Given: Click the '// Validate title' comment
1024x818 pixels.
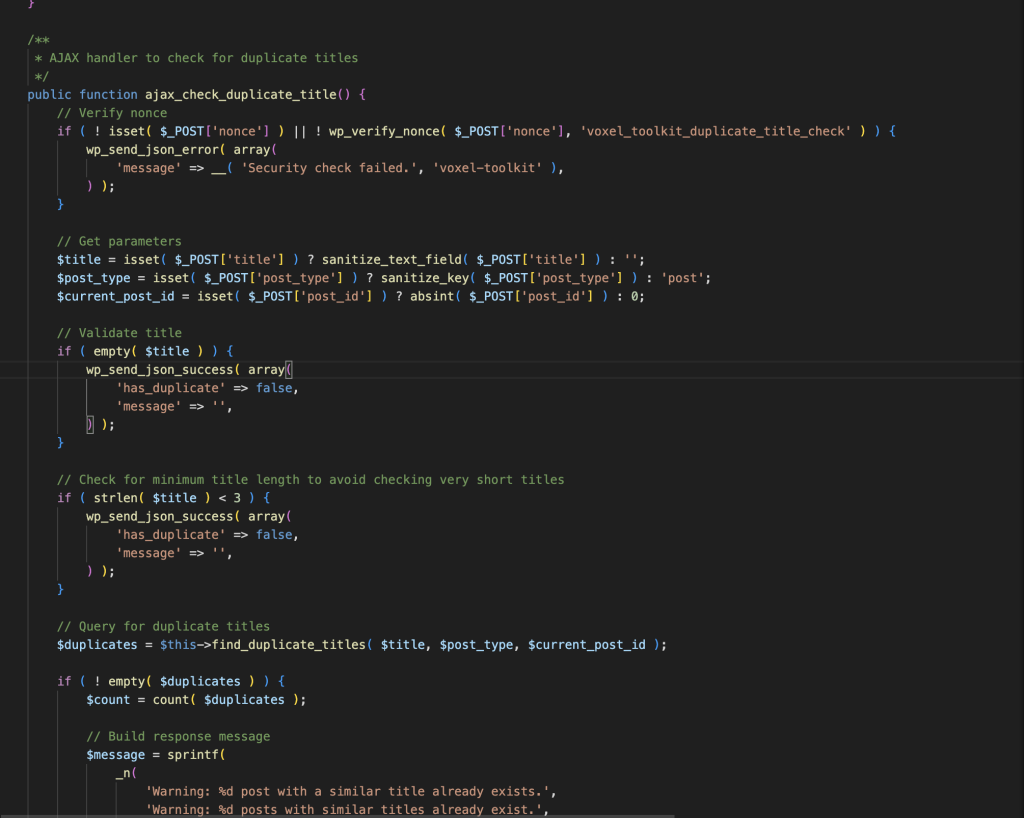Looking at the screenshot, I should click(x=119, y=333).
